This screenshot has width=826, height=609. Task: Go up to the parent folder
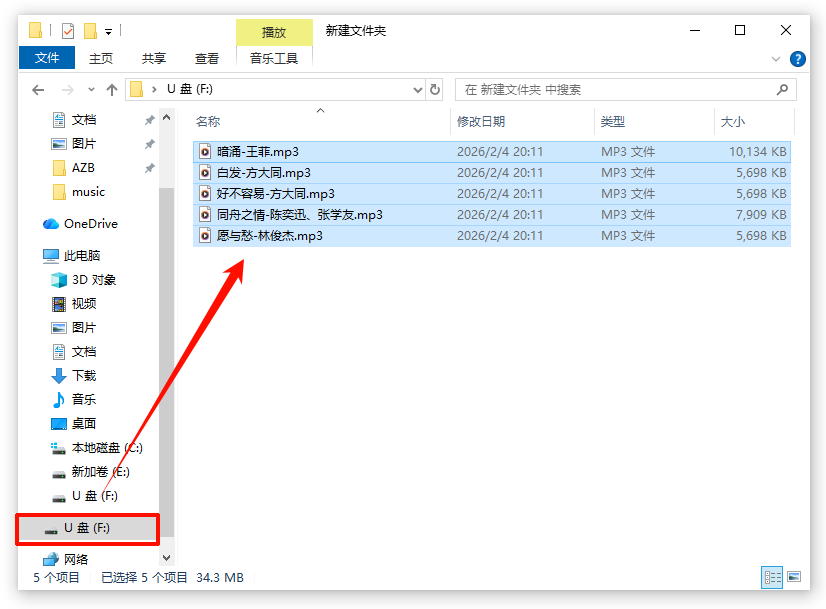112,89
